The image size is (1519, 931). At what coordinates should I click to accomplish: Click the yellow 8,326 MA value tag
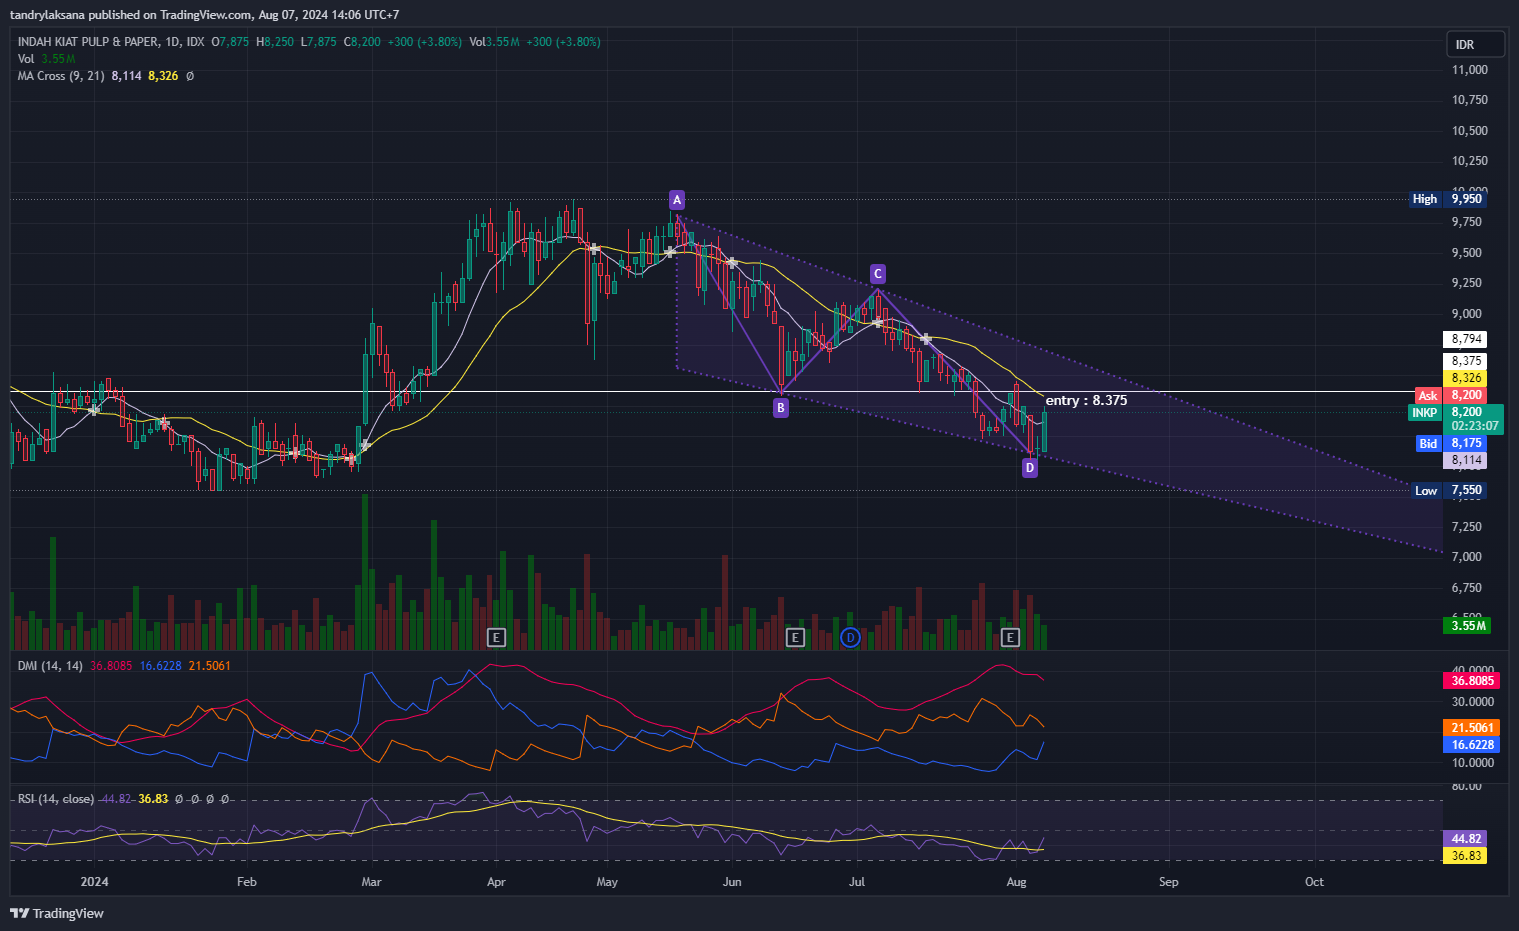[x=1466, y=378]
